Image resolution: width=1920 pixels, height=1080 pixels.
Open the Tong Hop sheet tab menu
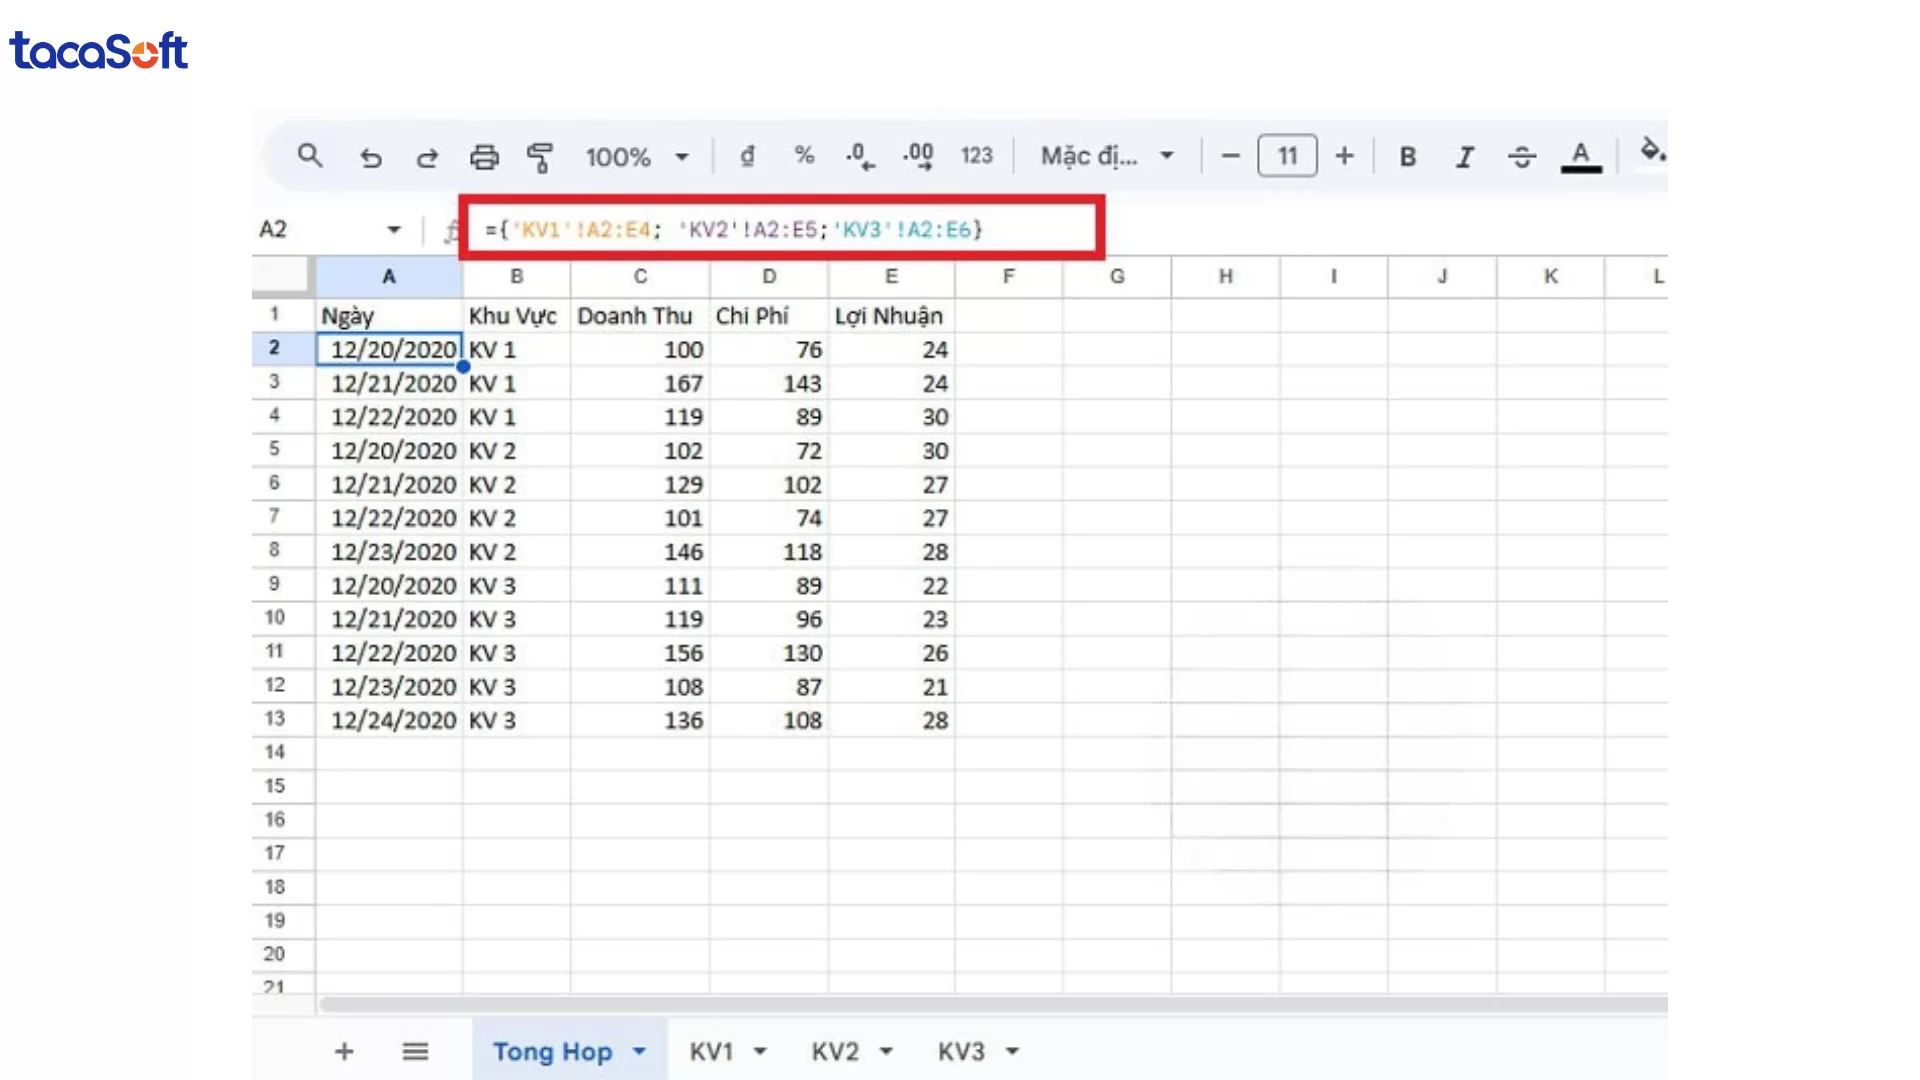pos(639,1051)
